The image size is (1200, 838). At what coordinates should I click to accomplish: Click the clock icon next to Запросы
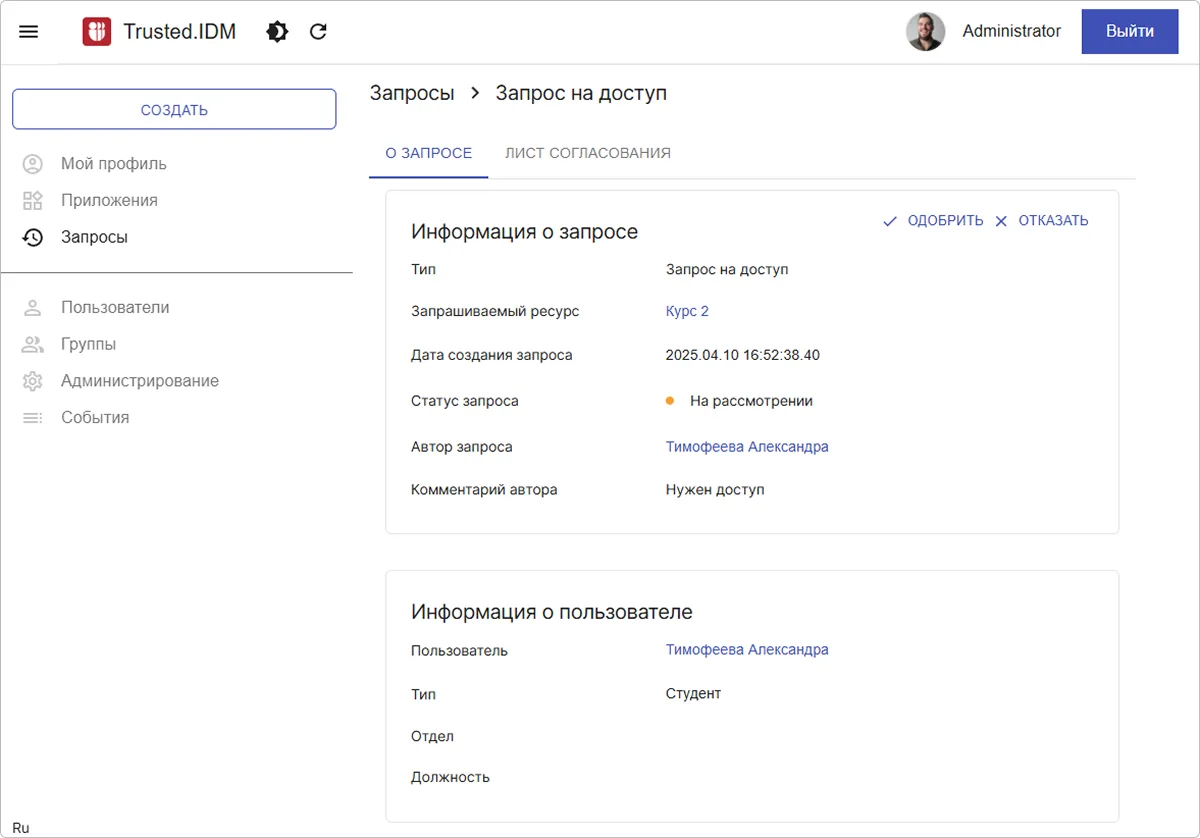32,237
